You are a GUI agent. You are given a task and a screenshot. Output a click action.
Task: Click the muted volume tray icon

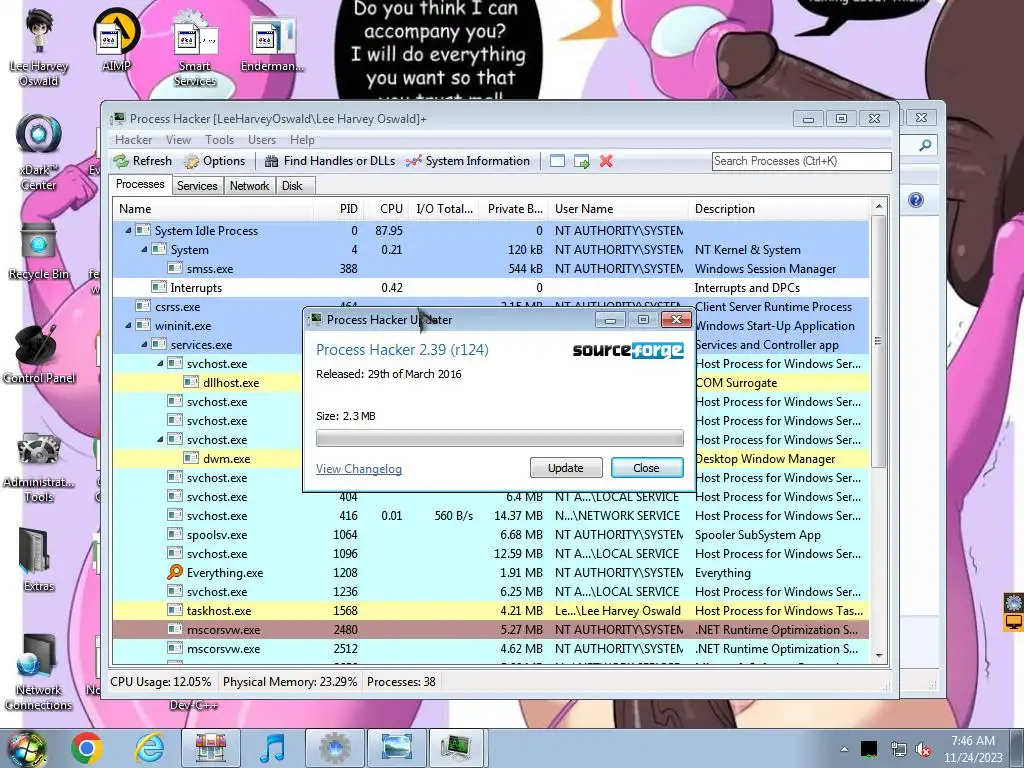(x=923, y=750)
